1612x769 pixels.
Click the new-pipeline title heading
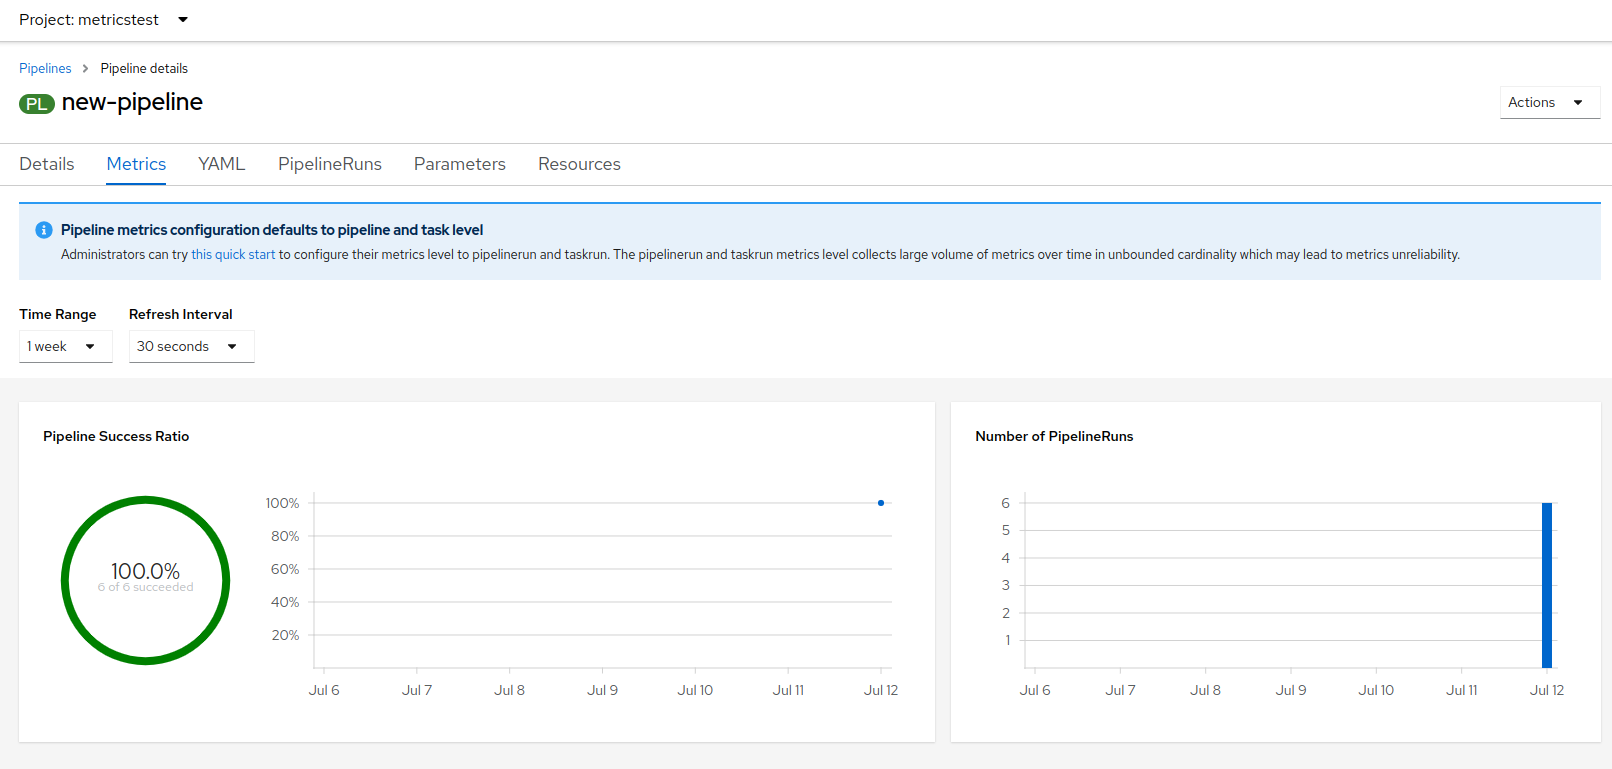point(132,102)
